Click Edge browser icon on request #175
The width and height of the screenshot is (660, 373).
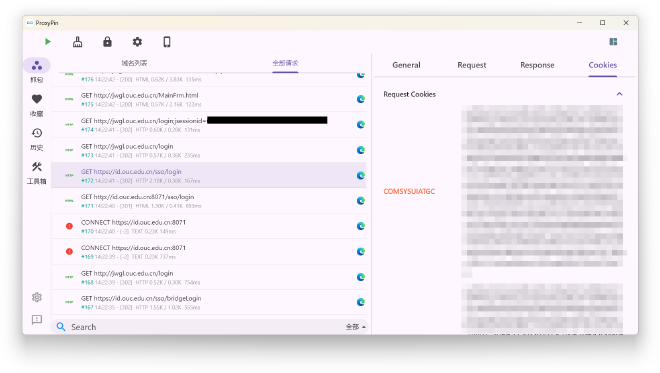361,99
